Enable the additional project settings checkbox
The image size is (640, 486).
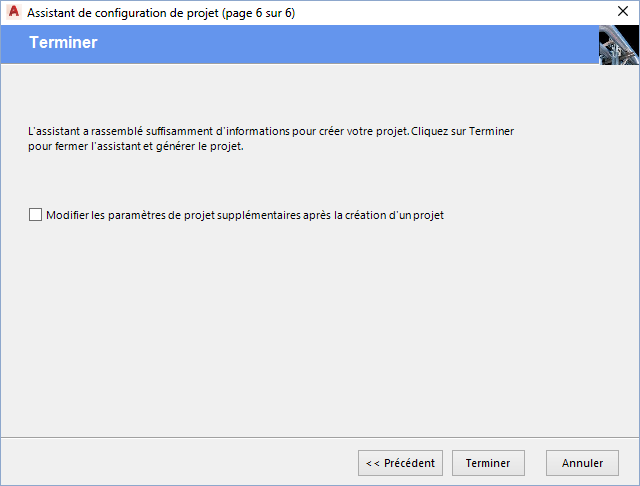tap(36, 214)
